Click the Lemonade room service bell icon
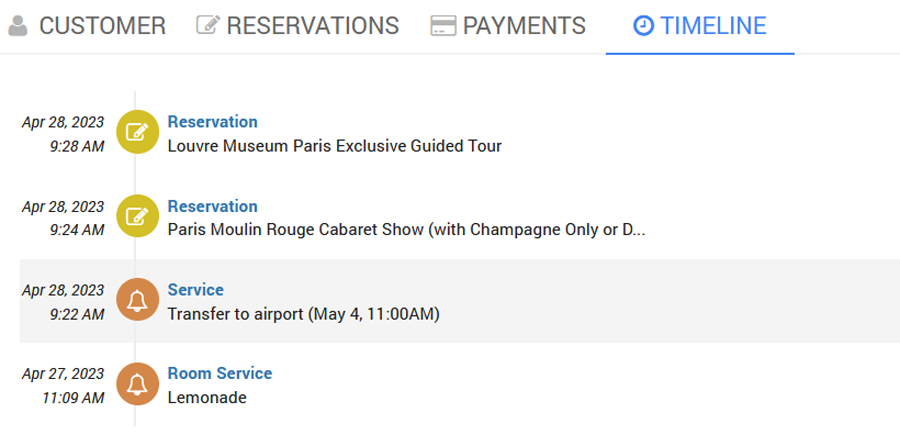 [138, 385]
